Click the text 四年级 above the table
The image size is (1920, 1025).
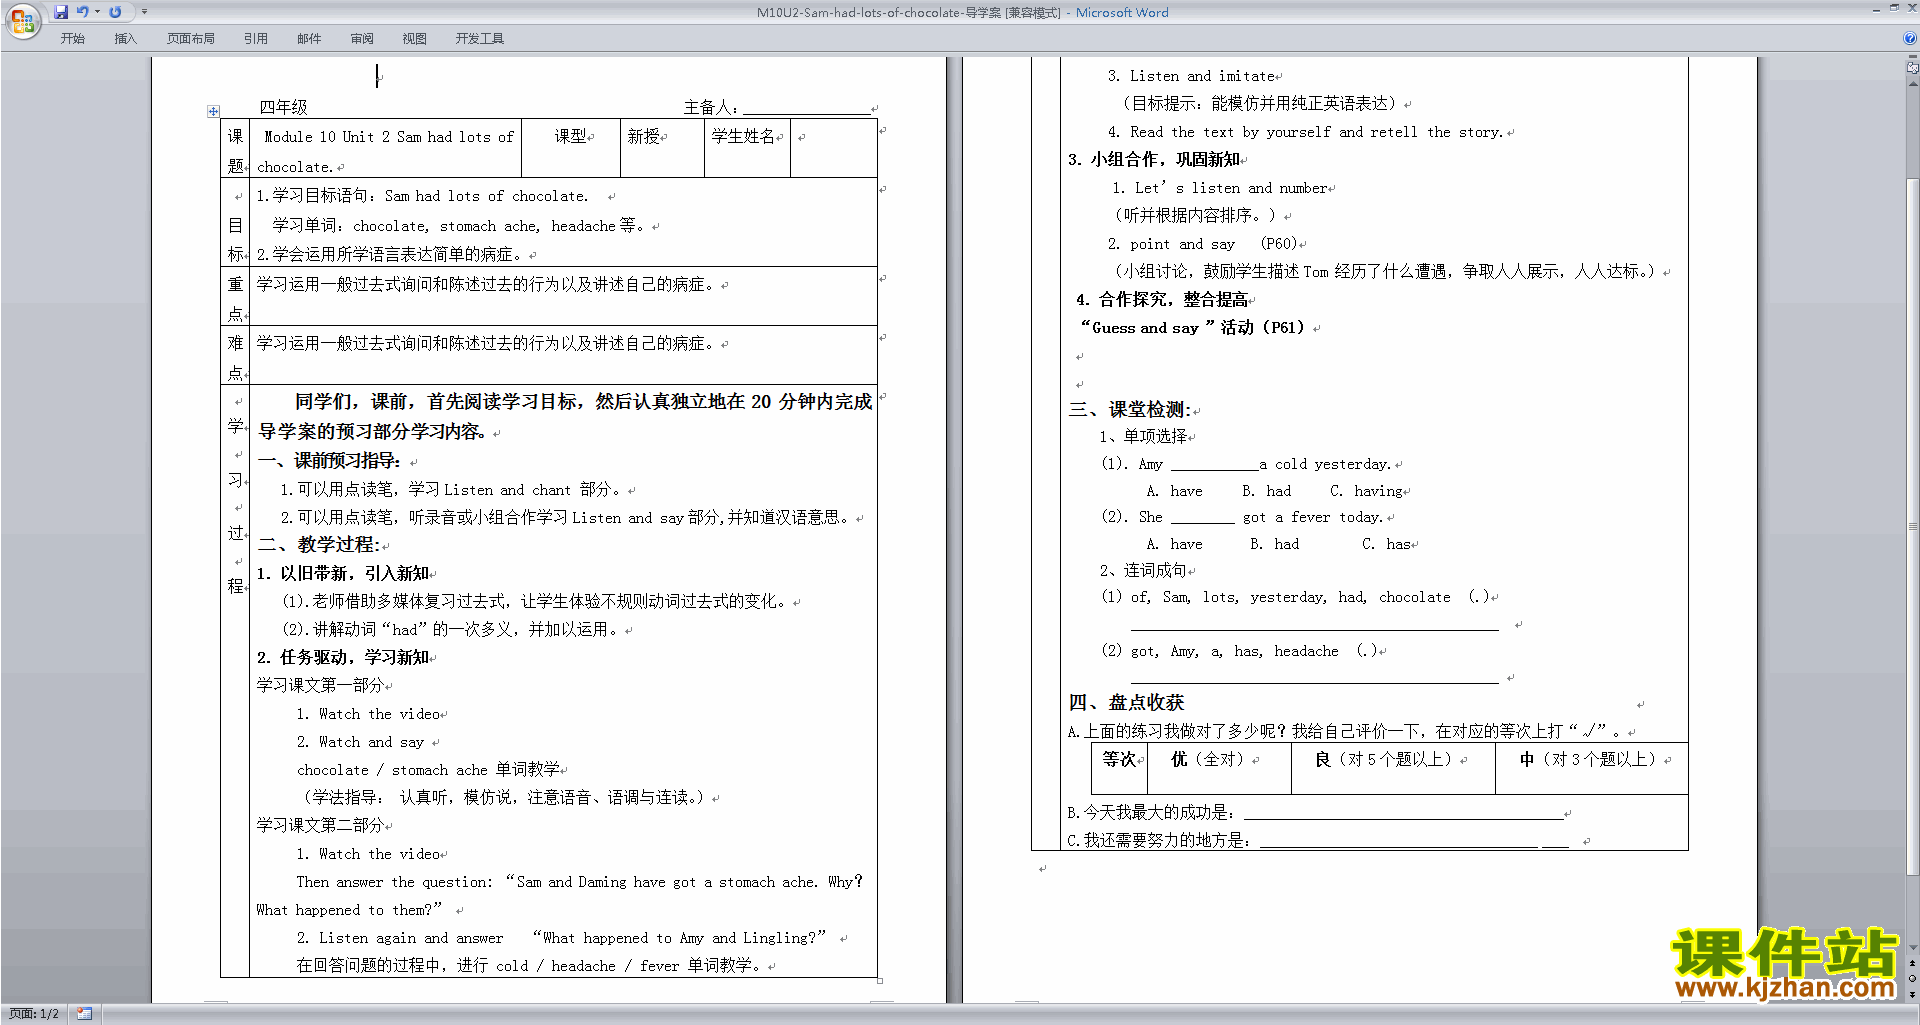(x=283, y=107)
